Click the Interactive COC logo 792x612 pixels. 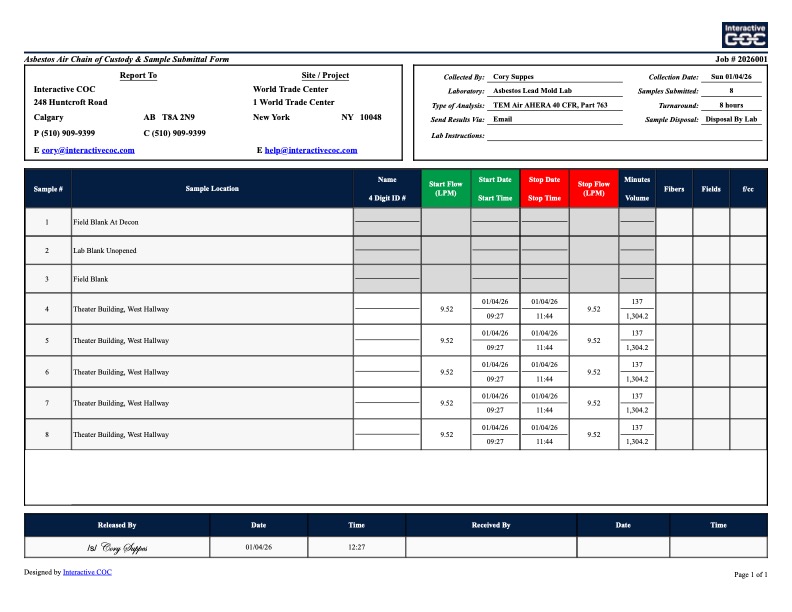click(745, 35)
